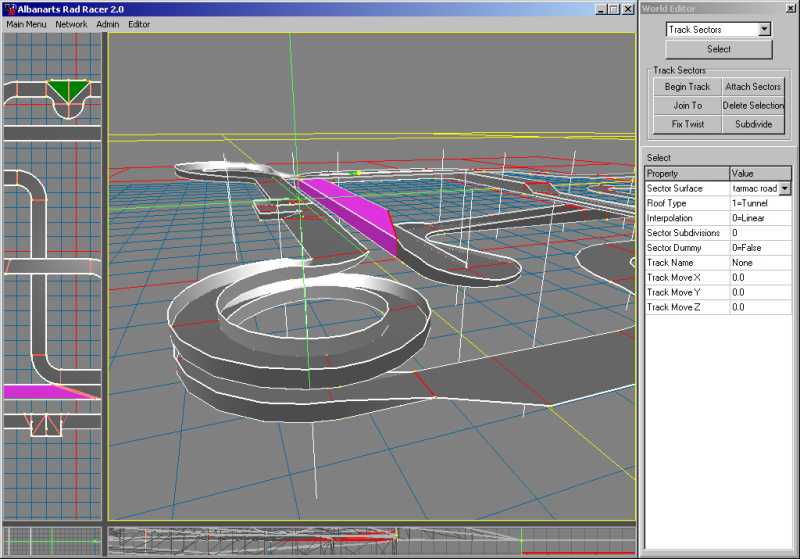The width and height of the screenshot is (800, 559).
Task: Open the Main Menu menu
Action: (x=26, y=24)
